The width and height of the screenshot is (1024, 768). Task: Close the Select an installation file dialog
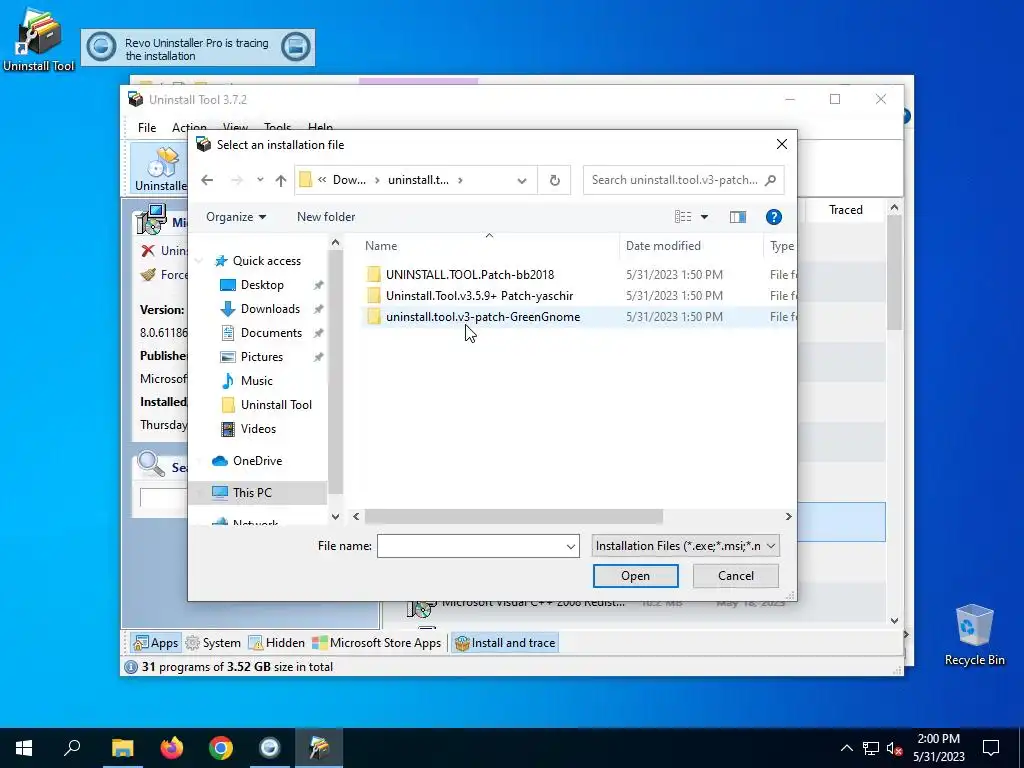[x=782, y=144]
